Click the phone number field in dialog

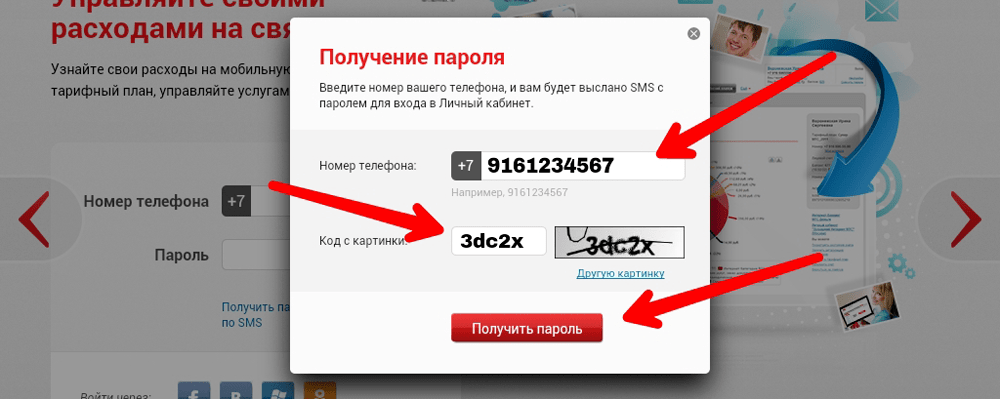[x=583, y=166]
